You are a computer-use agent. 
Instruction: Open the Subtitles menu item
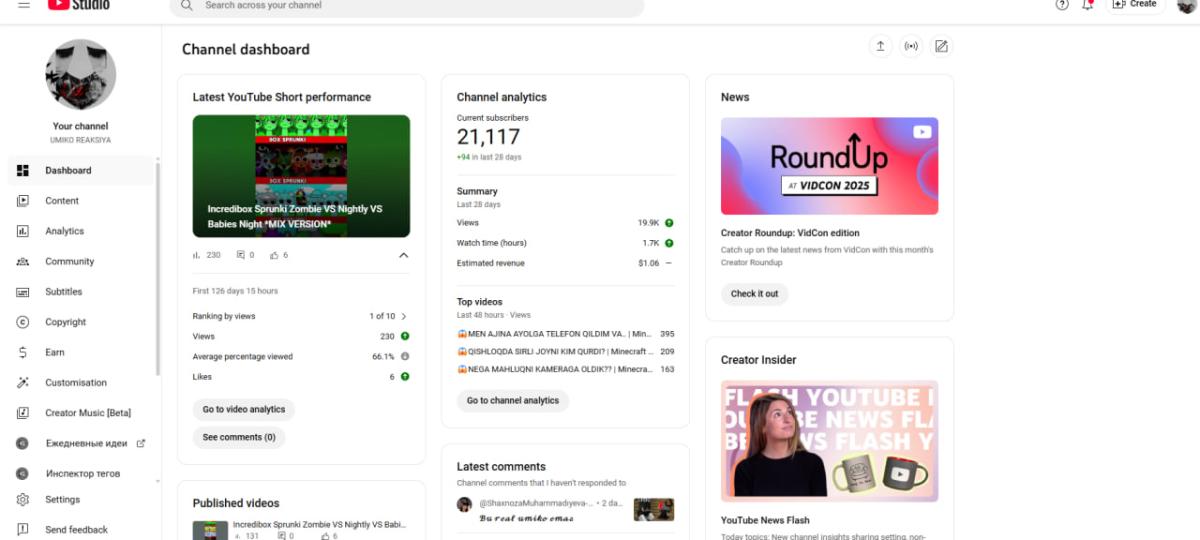tap(80, 292)
